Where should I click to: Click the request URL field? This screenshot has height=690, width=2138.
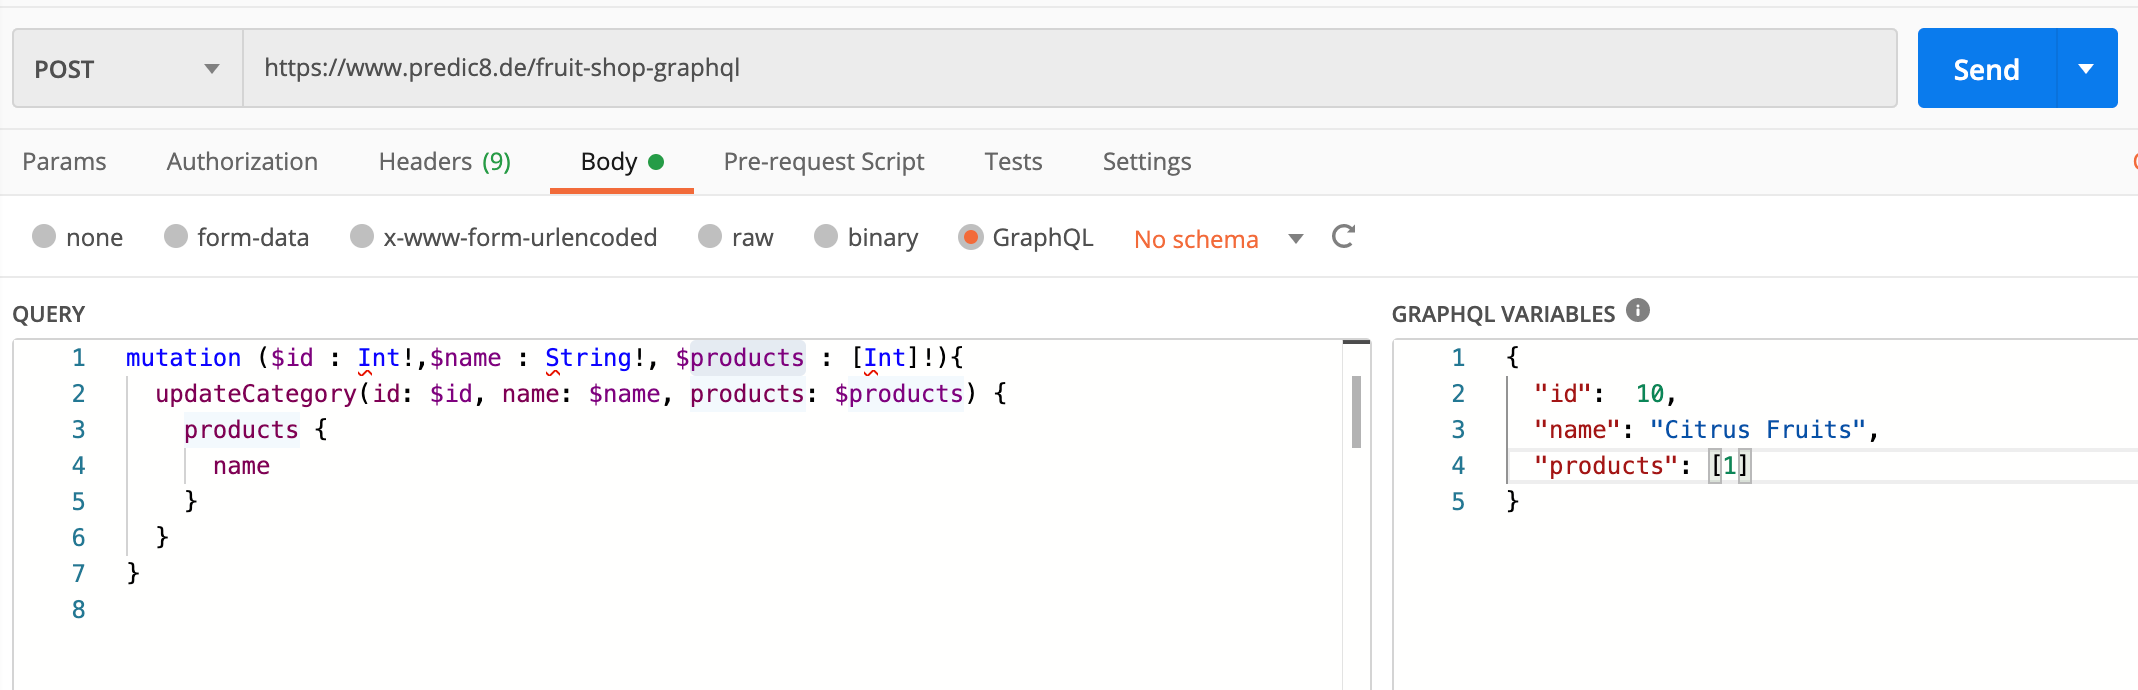1070,68
